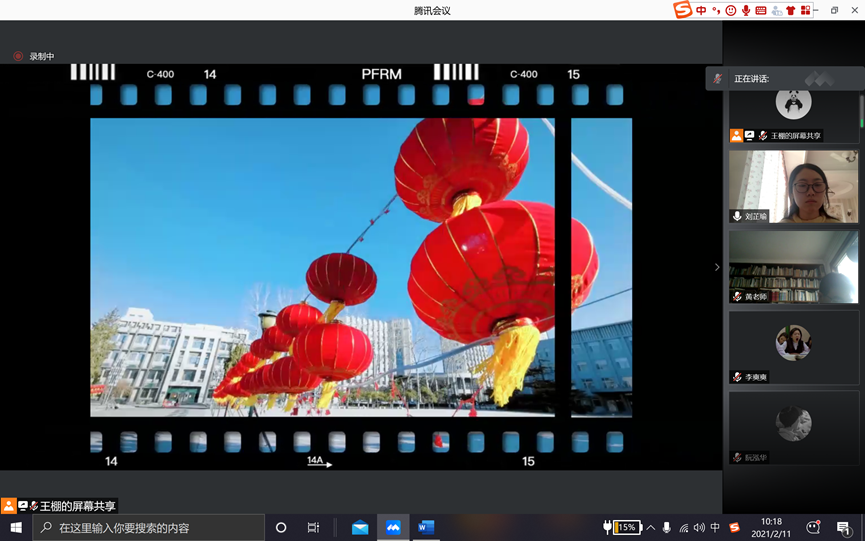Screen dimensions: 865x541
Task: Select 黄老师's bookshelf video tile
Action: pos(793,267)
